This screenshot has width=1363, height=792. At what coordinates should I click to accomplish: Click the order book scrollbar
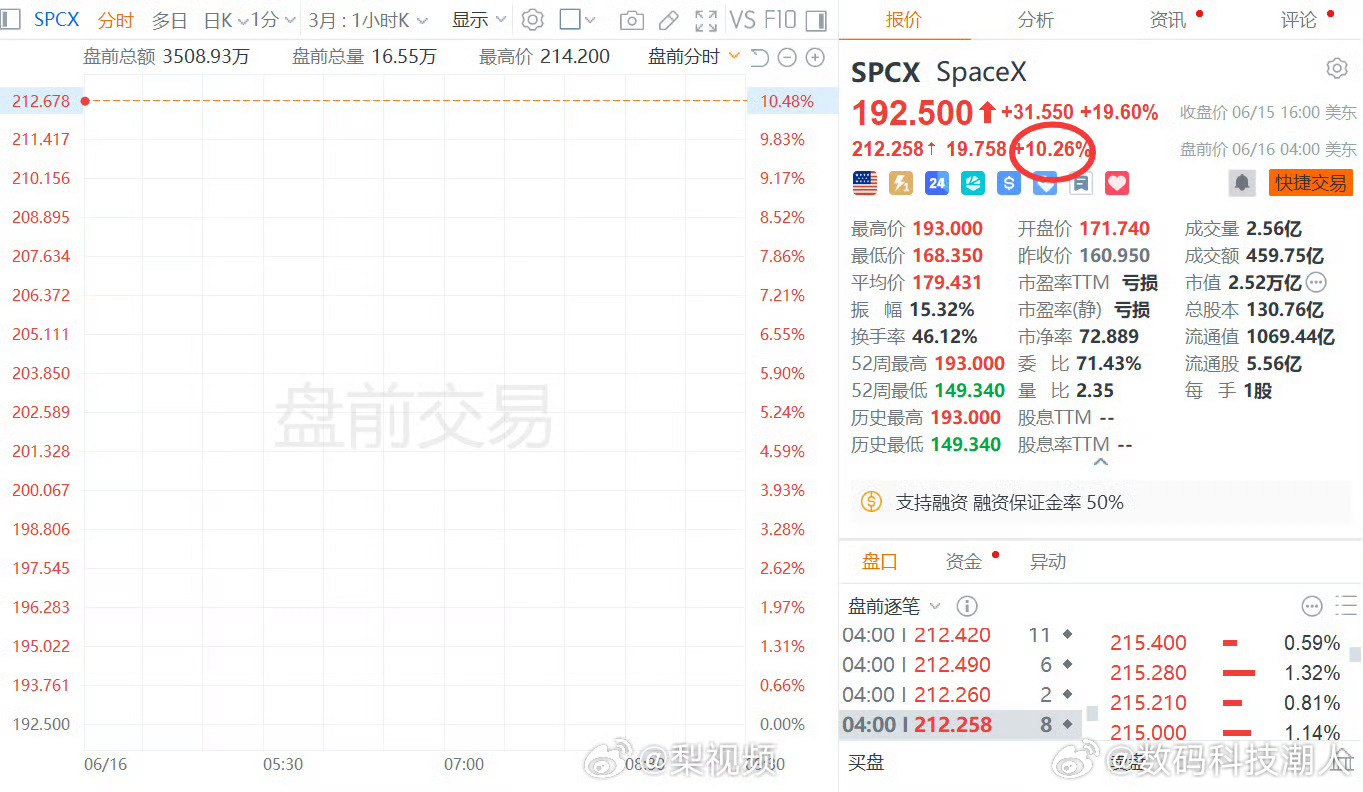click(1355, 655)
